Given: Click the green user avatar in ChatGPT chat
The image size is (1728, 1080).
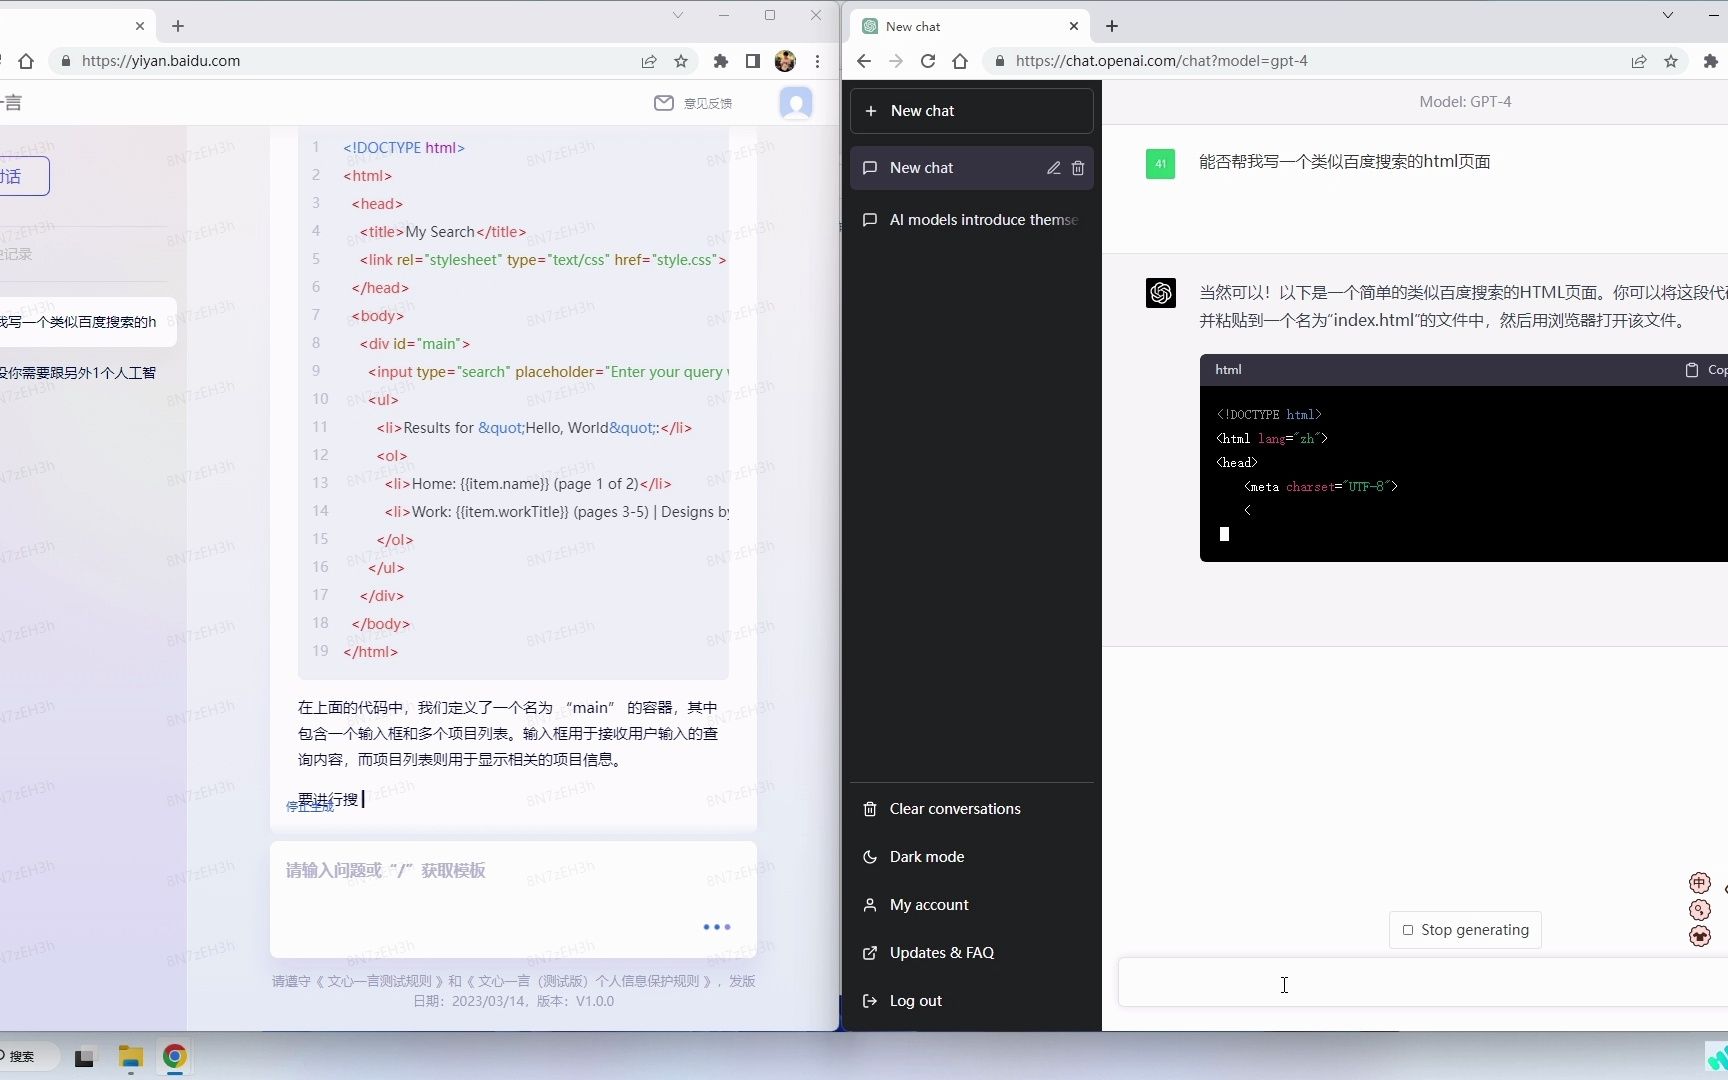Looking at the screenshot, I should 1160,164.
